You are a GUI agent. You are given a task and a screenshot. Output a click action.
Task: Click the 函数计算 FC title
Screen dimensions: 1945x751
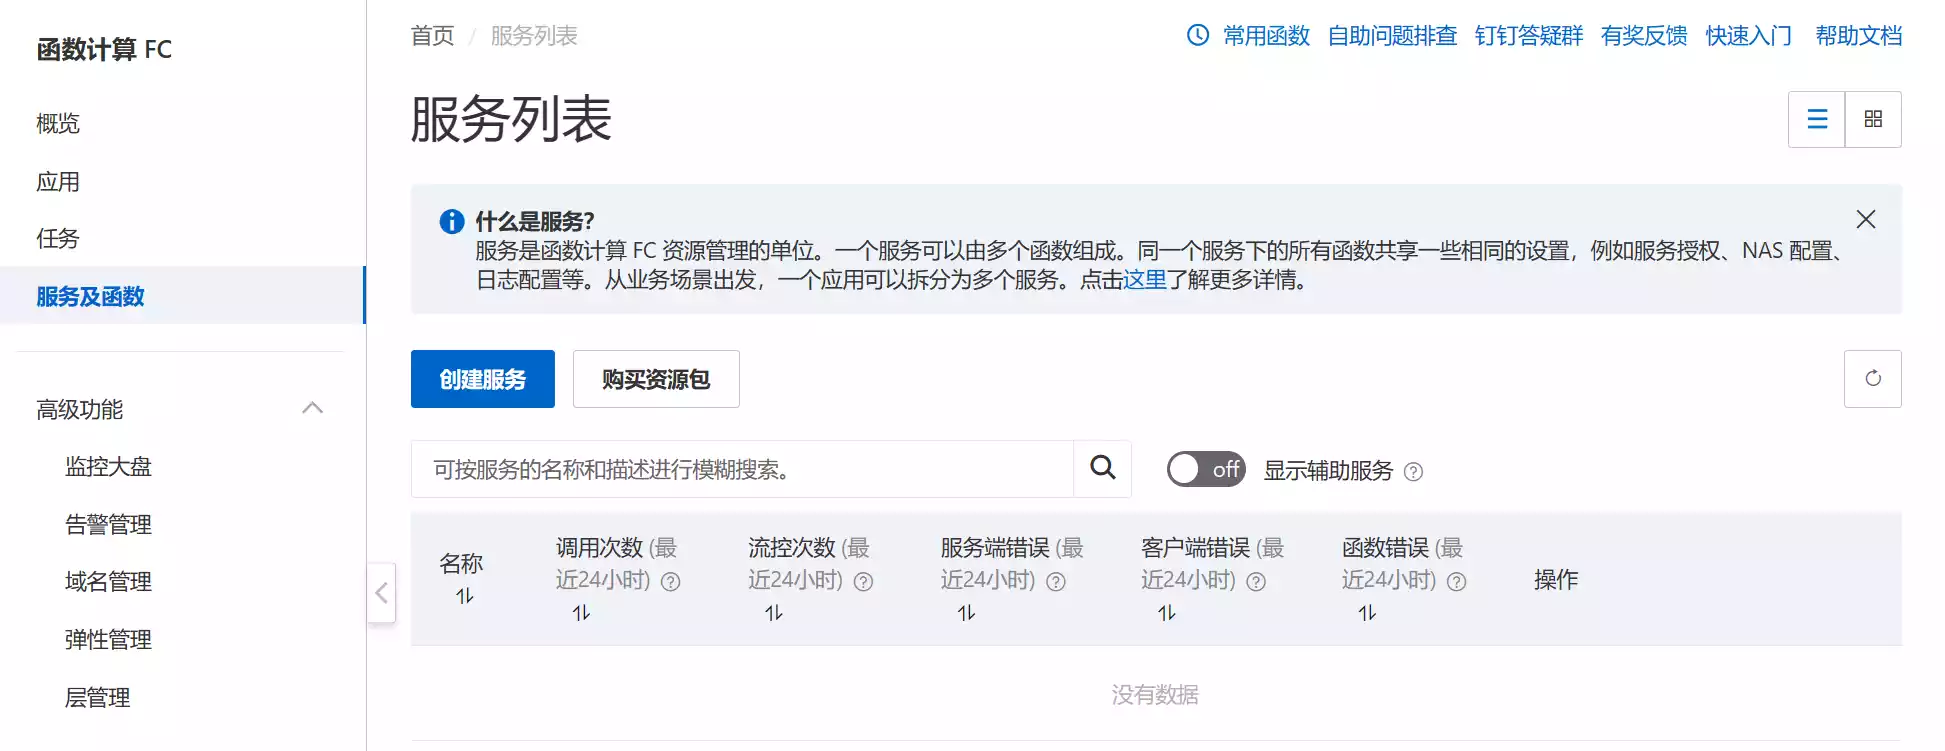coord(104,49)
